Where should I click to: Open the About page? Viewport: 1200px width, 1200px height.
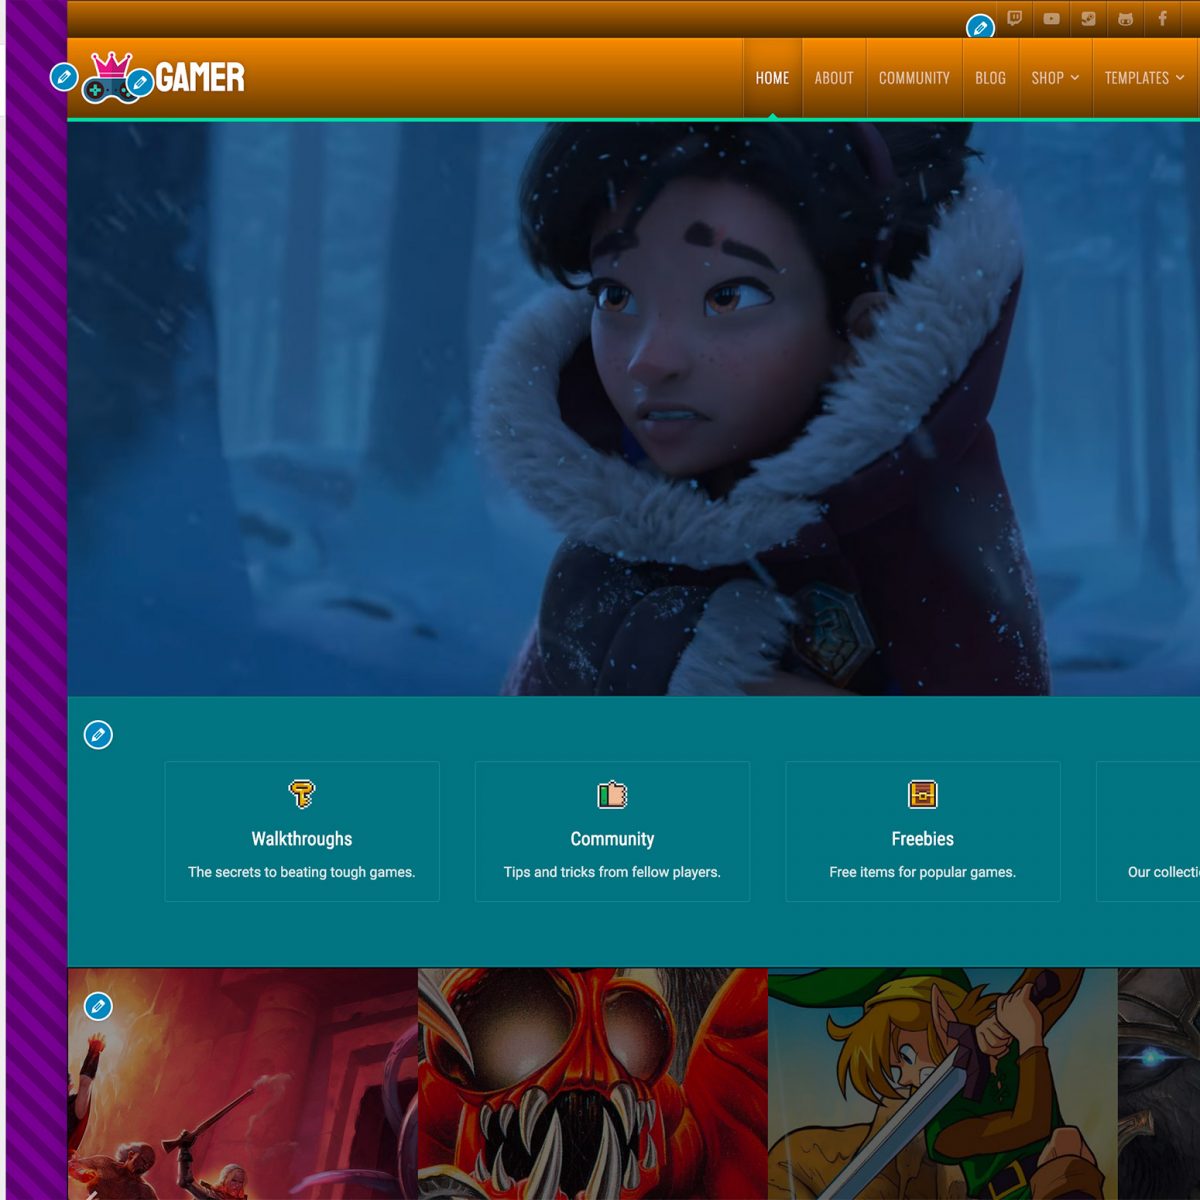click(834, 78)
